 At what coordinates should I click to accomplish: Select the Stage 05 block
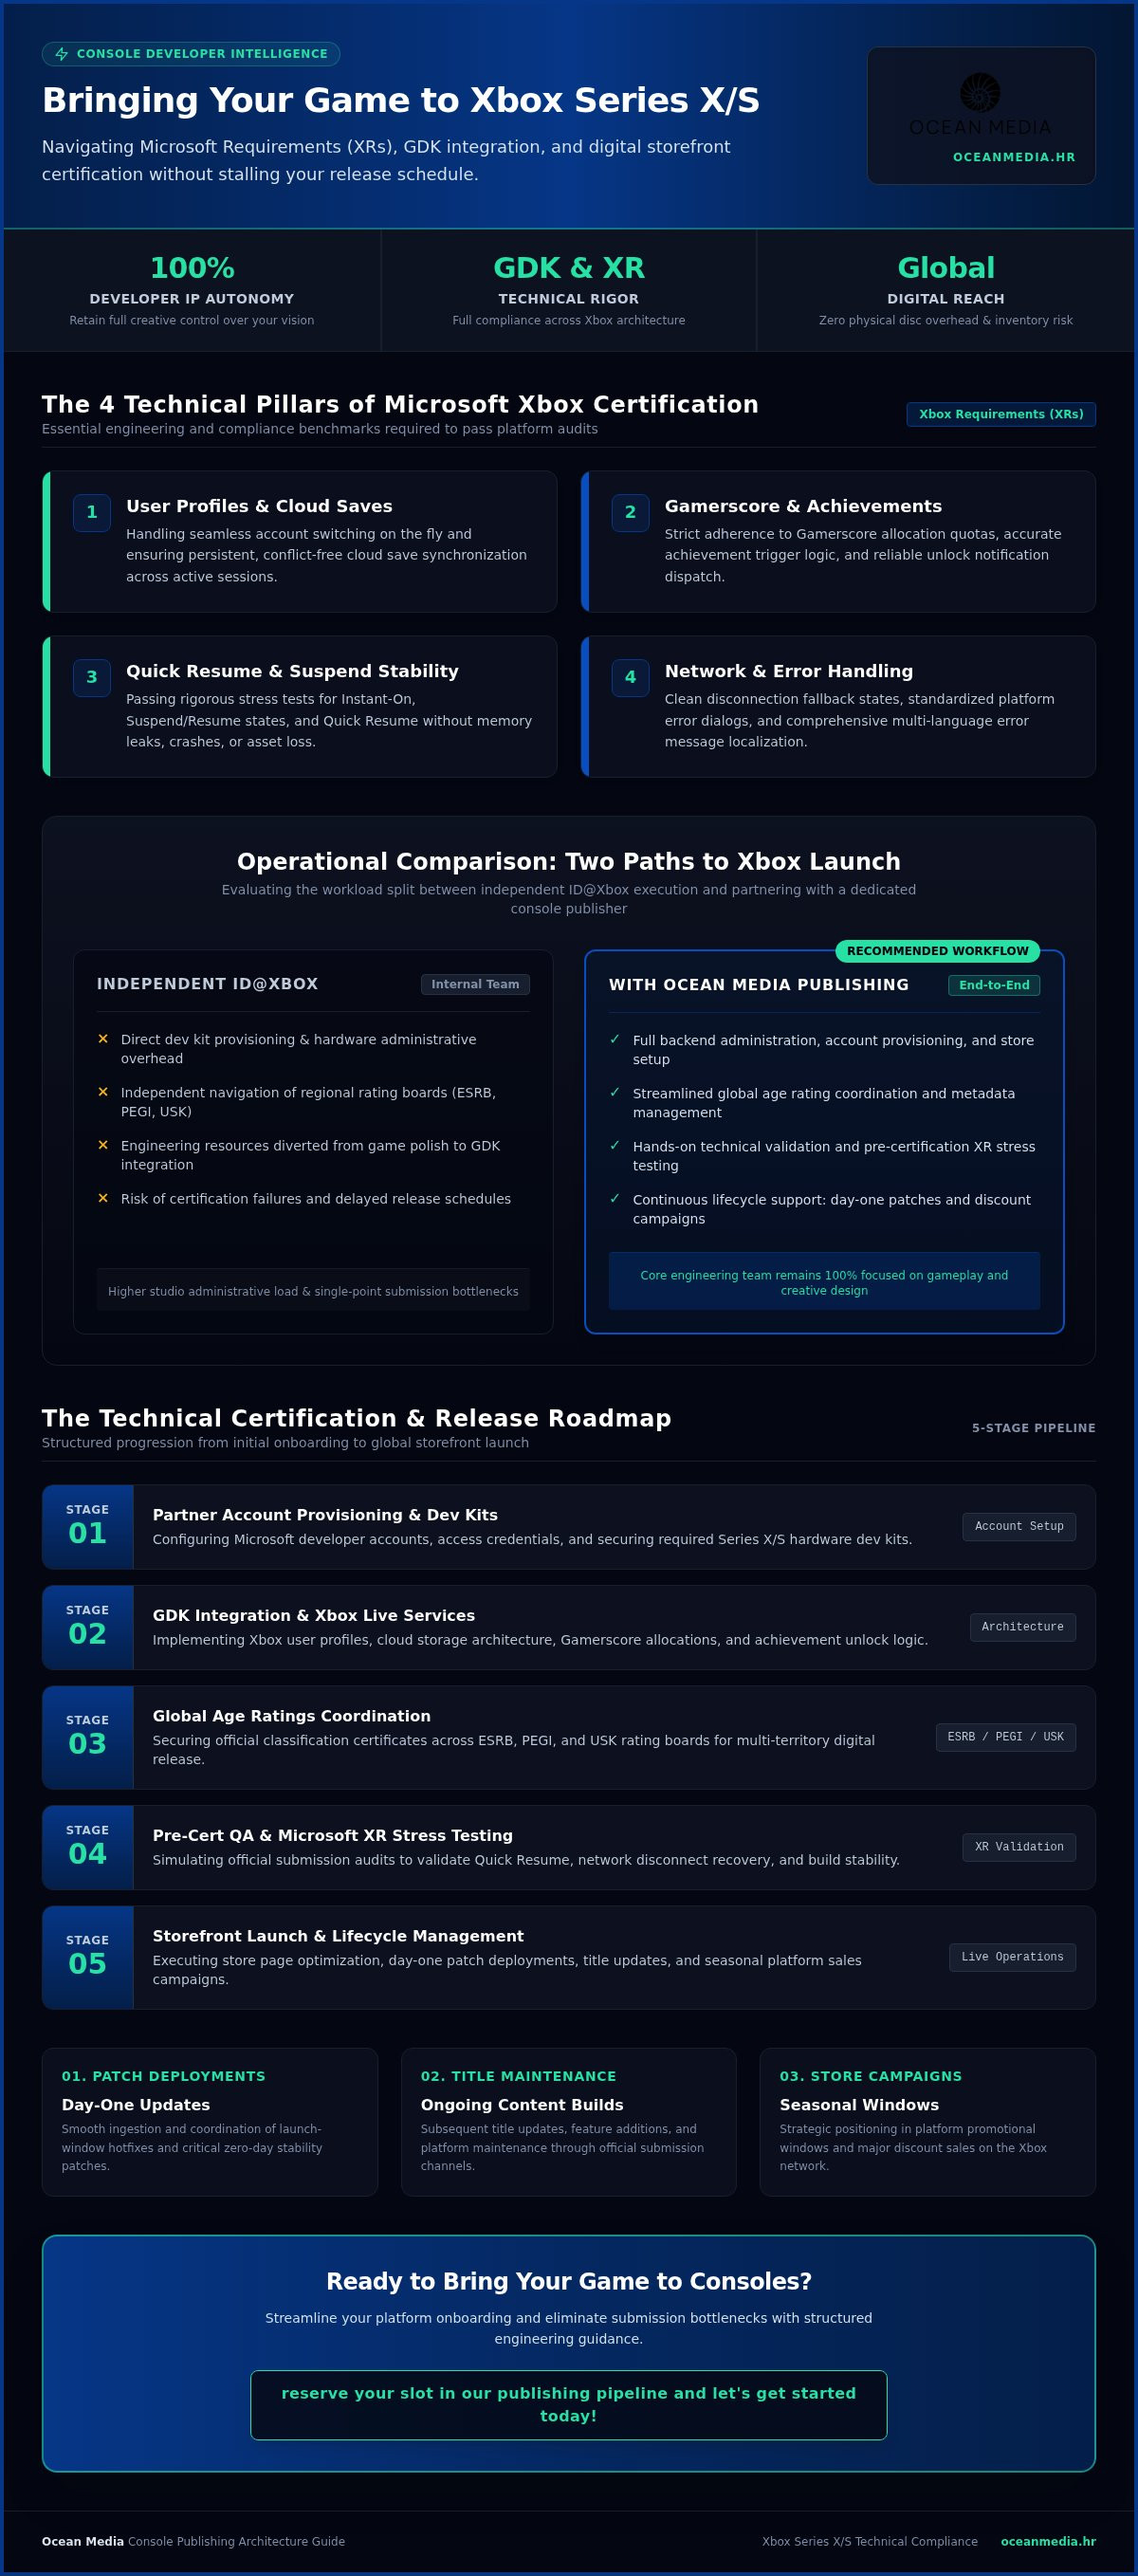pos(88,1957)
